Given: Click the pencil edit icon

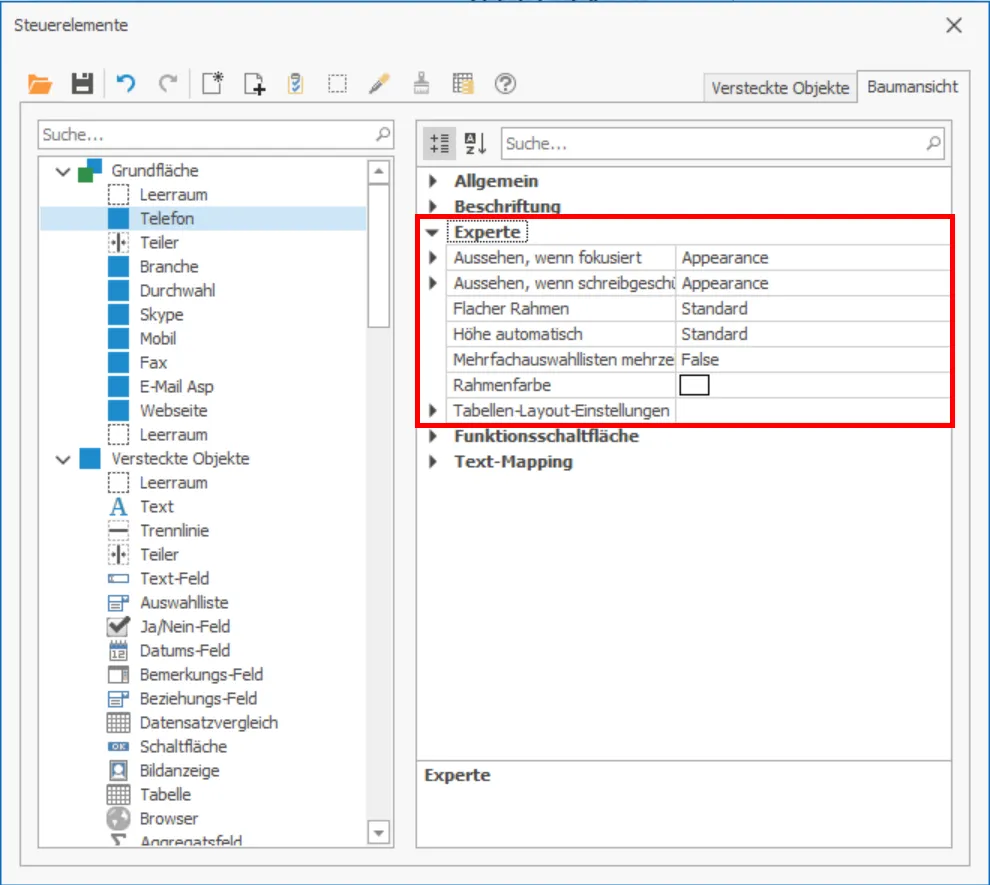Looking at the screenshot, I should (379, 84).
